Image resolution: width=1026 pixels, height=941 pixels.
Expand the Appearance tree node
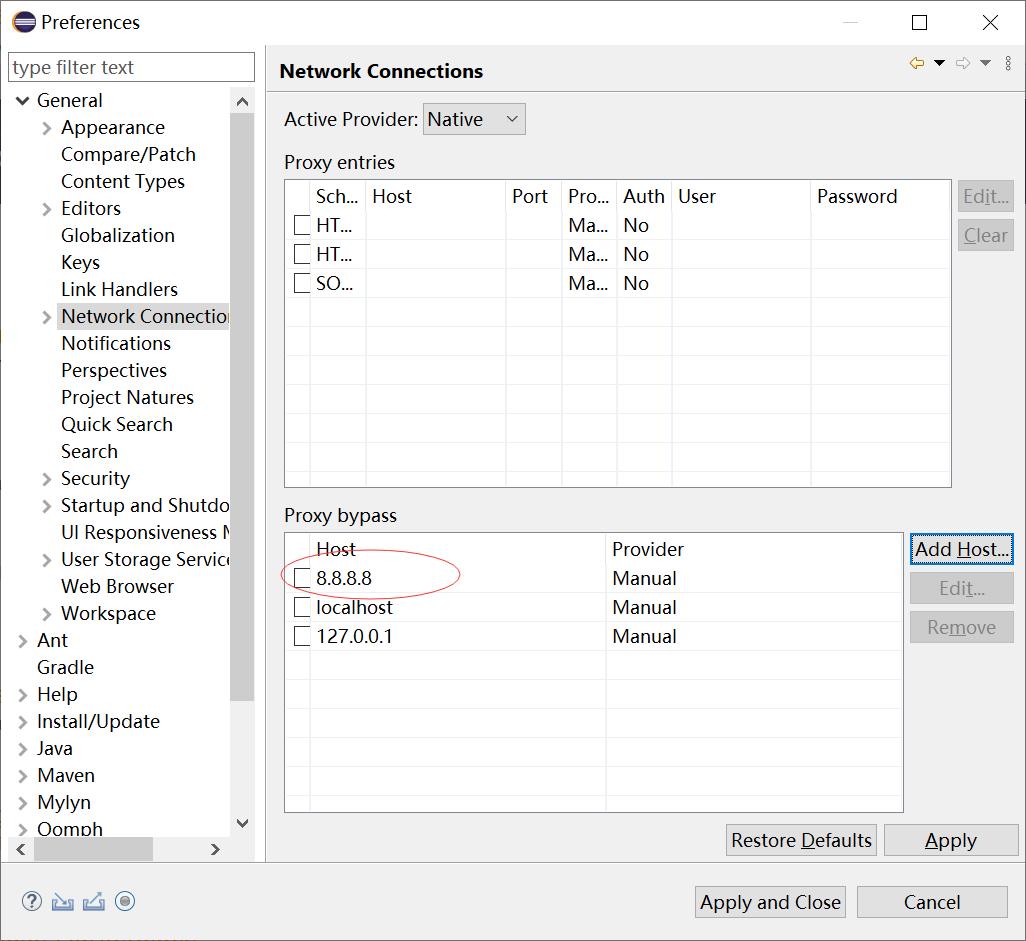coord(46,128)
